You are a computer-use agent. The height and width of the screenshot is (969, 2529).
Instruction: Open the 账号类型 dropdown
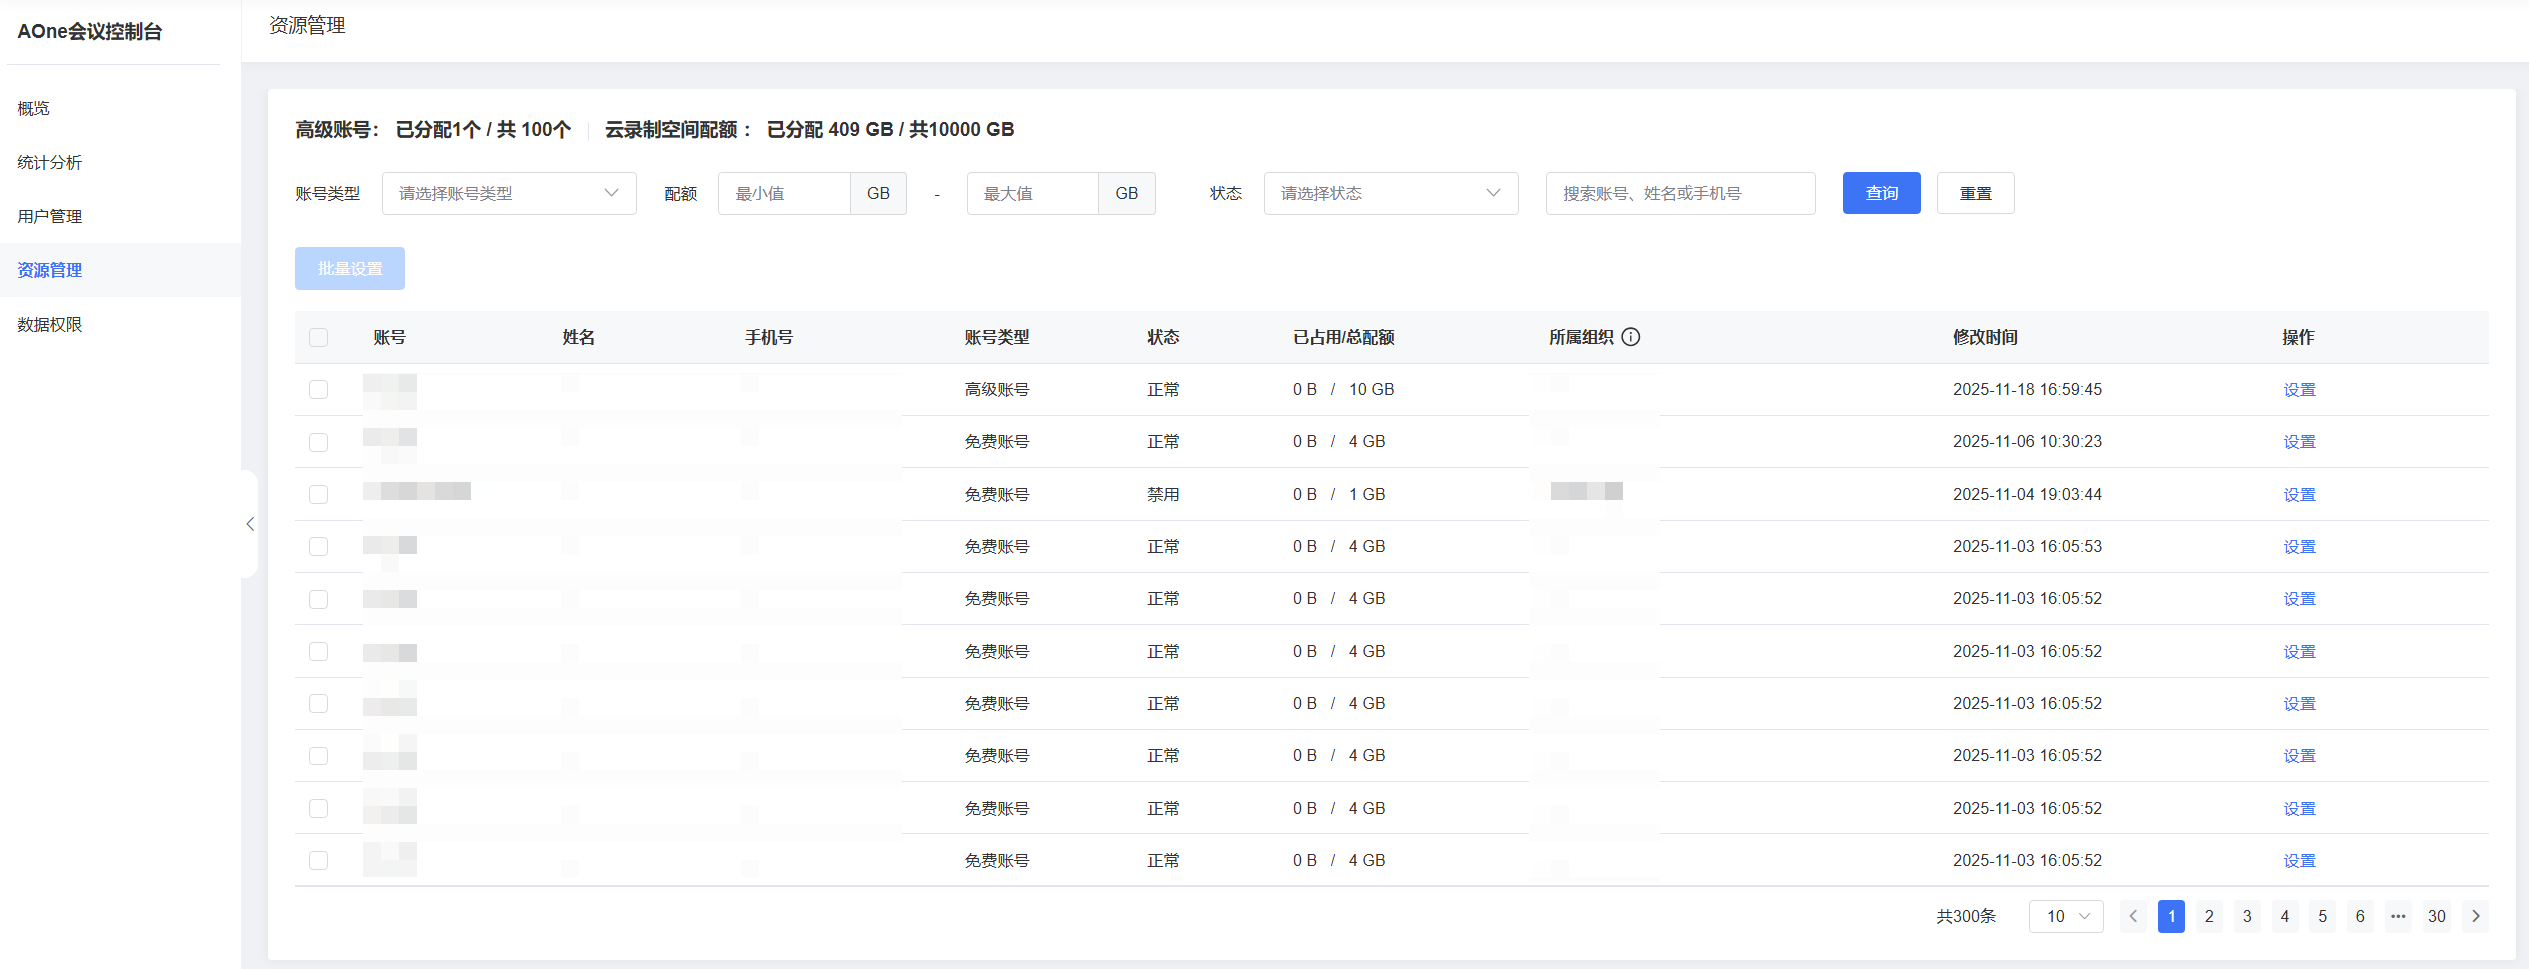coord(509,193)
